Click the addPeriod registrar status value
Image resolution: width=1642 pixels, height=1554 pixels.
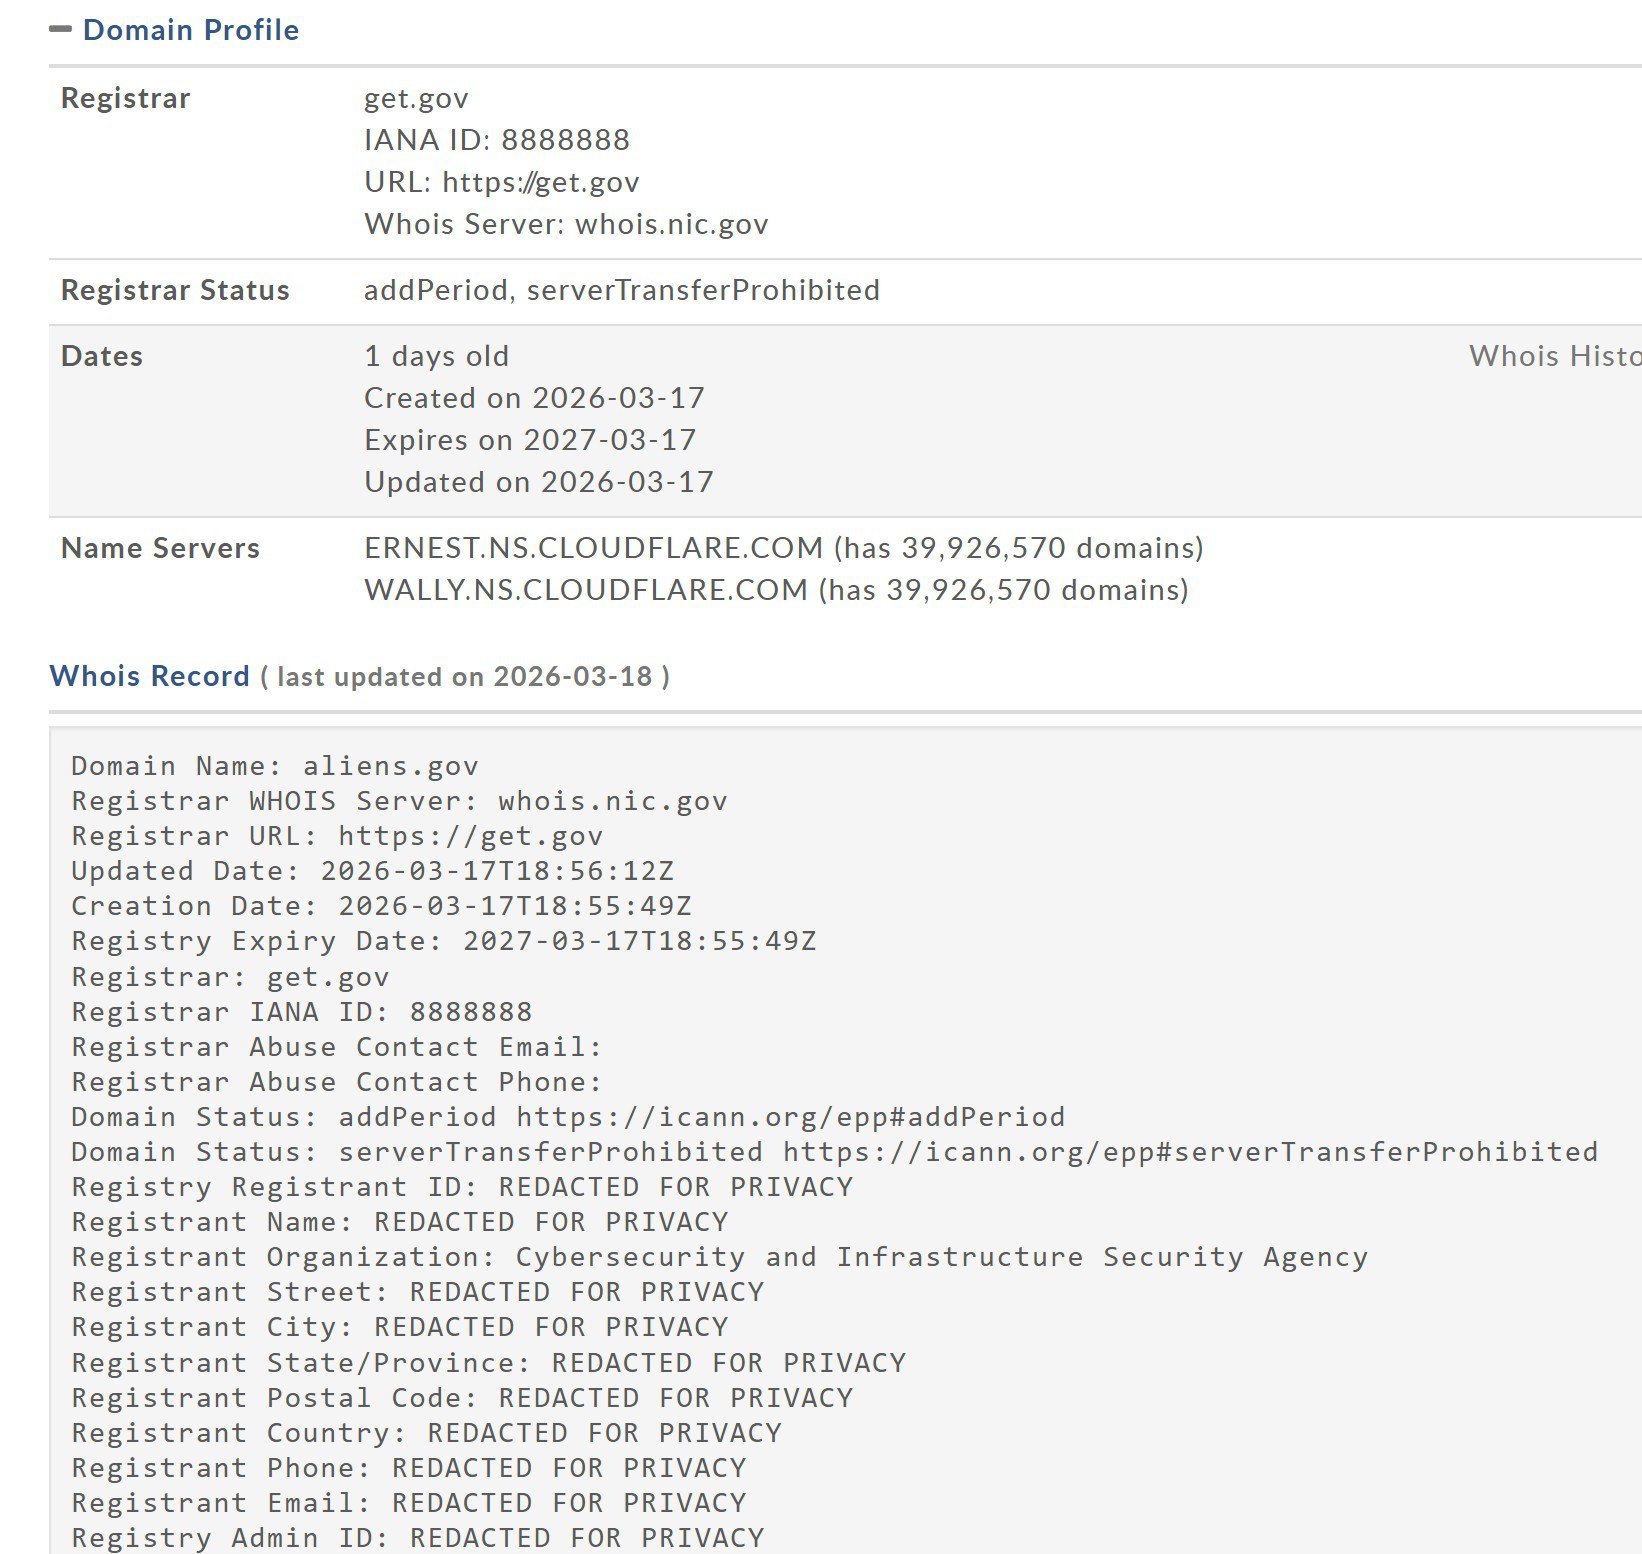(x=435, y=290)
